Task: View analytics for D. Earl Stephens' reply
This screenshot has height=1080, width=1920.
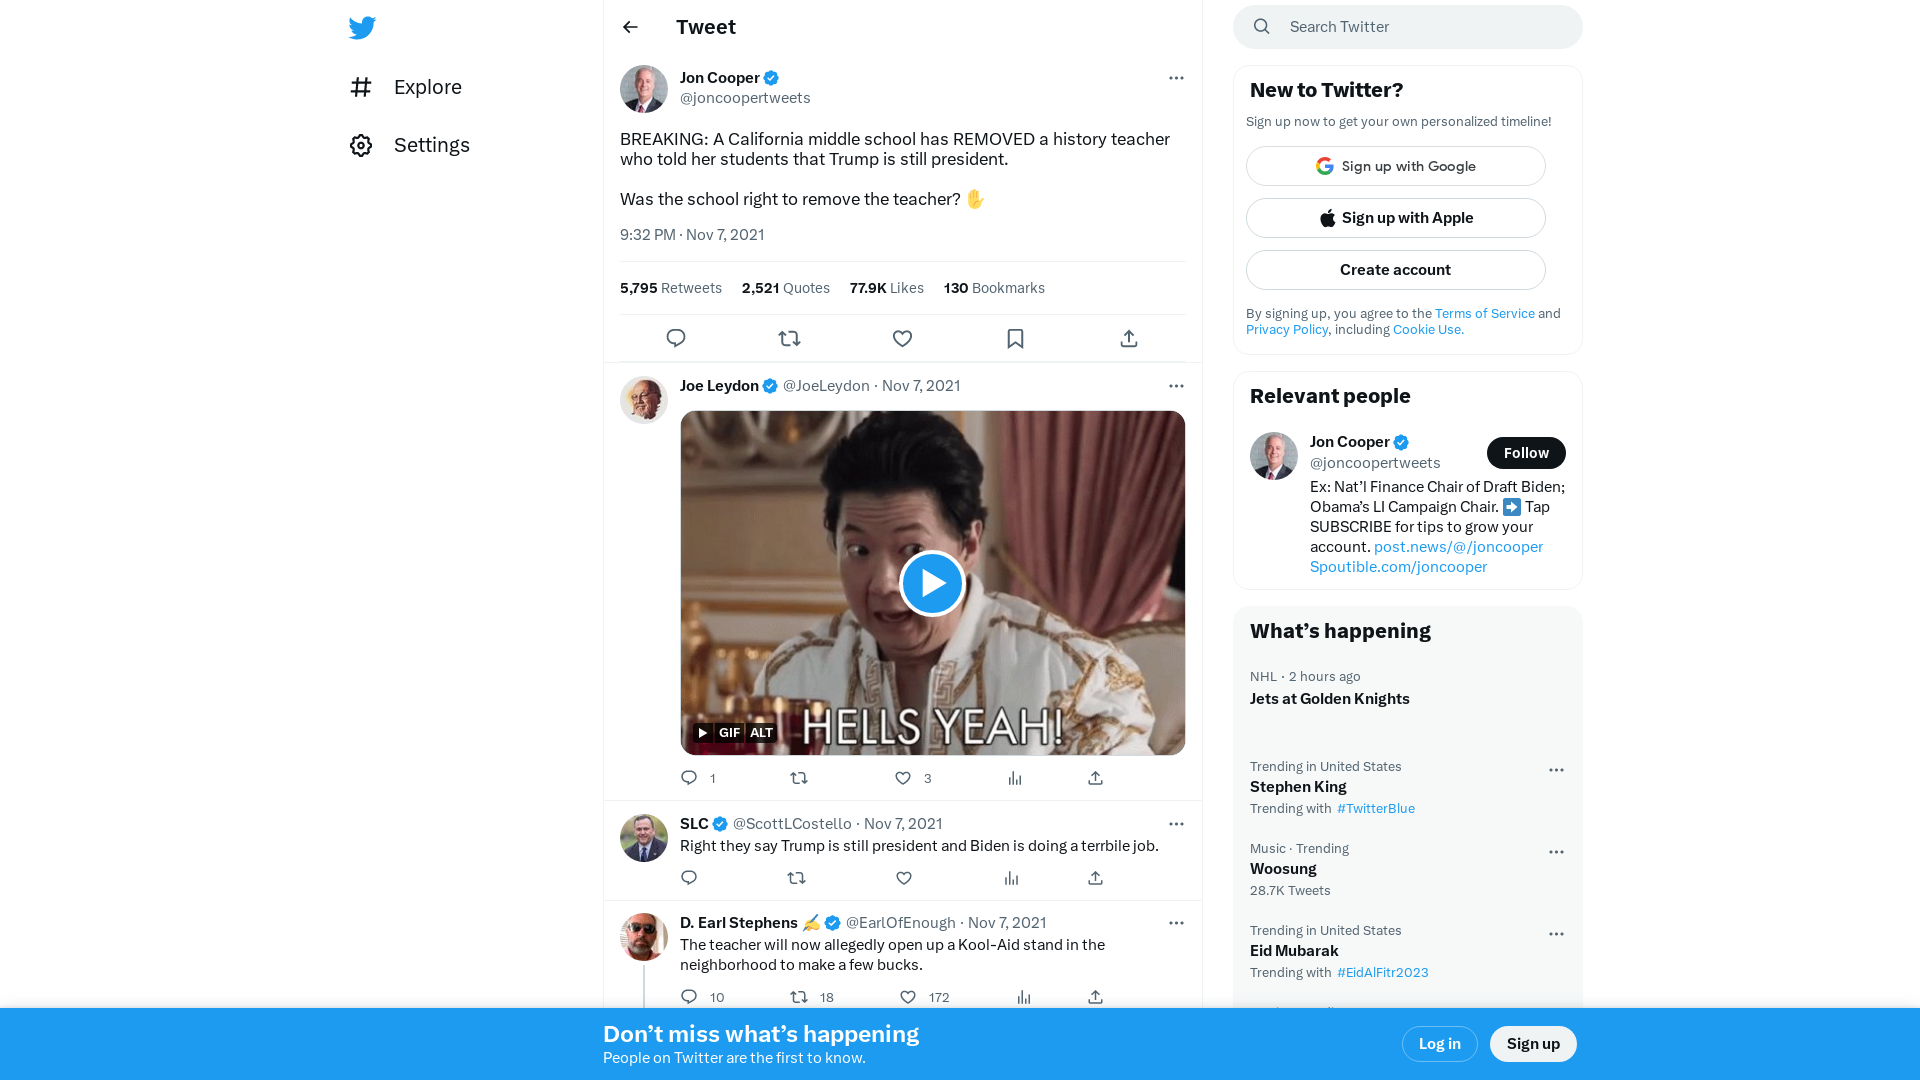Action: [x=1024, y=997]
